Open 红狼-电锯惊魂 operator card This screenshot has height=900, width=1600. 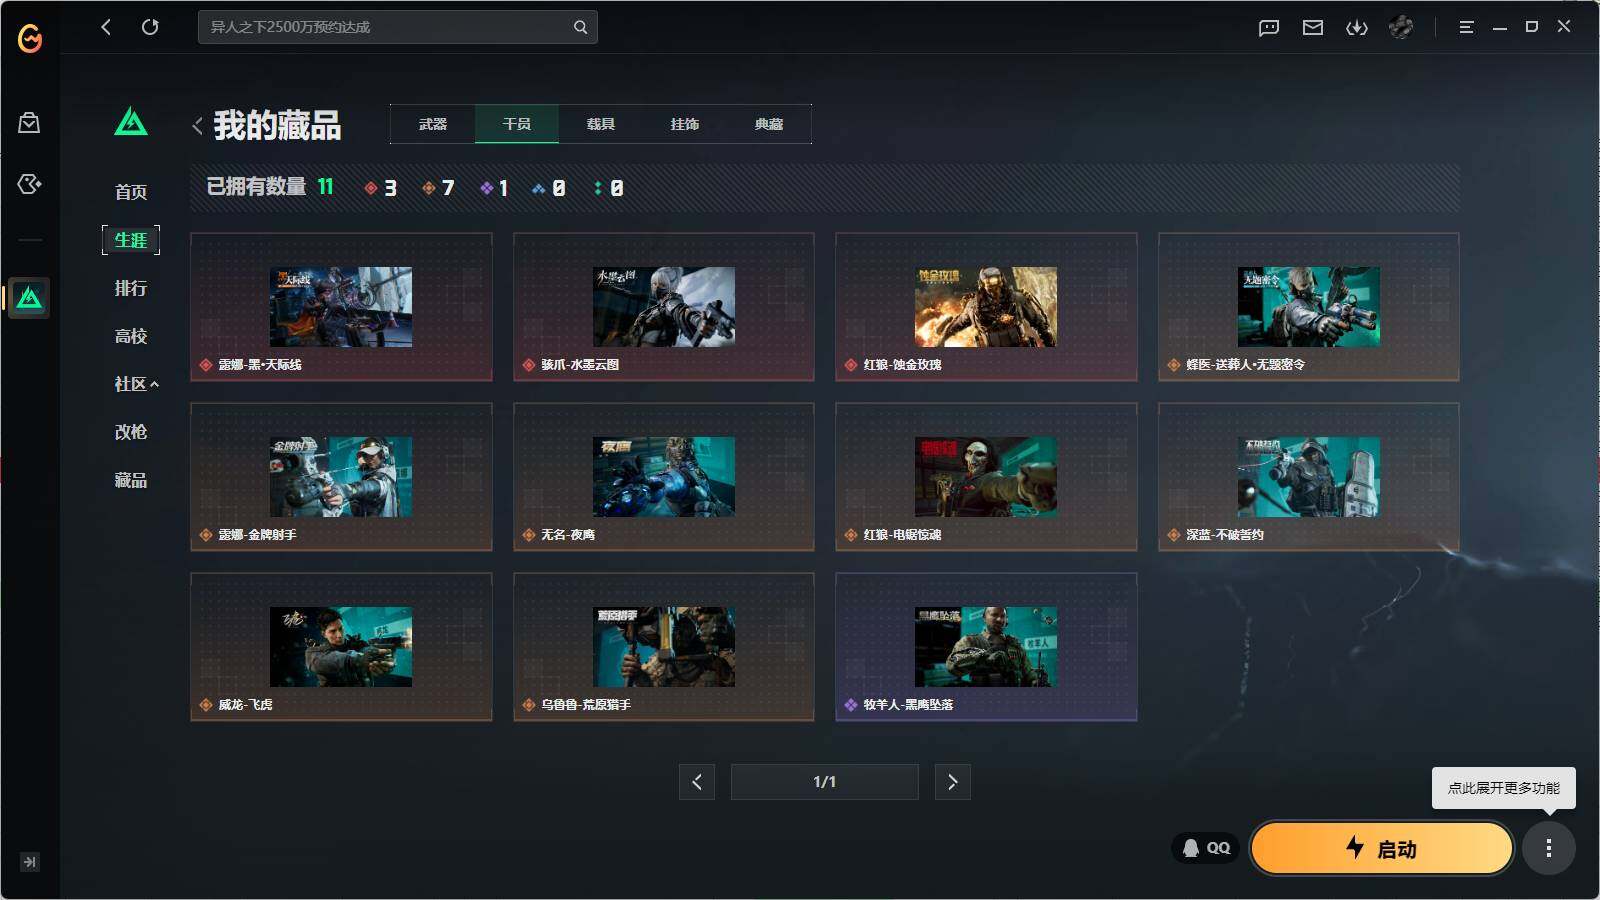tap(986, 477)
